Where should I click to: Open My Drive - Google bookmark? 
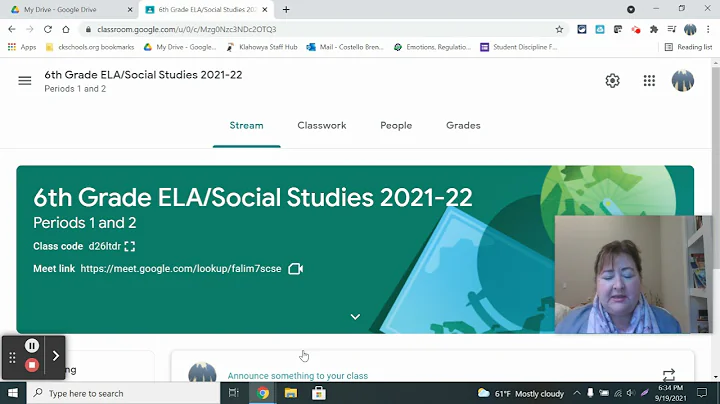coord(180,47)
